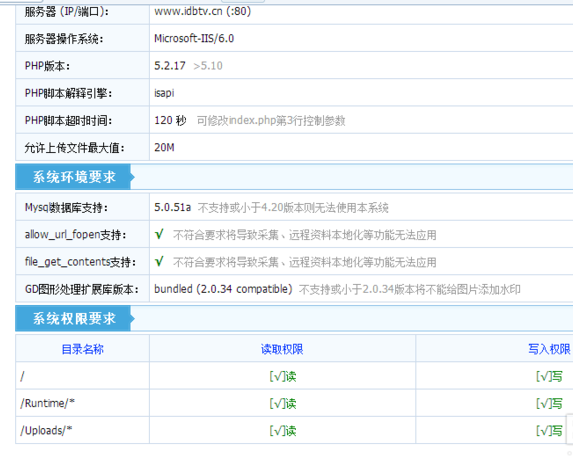Click the 写入权限 column header
Image resolution: width=573 pixels, height=456 pixels.
tap(549, 349)
